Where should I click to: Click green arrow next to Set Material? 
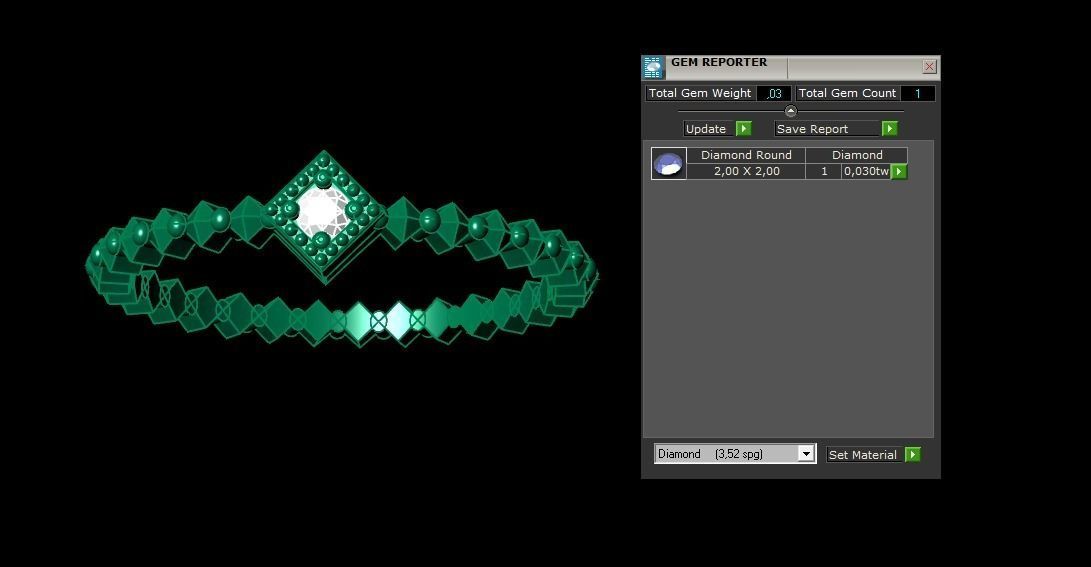913,454
